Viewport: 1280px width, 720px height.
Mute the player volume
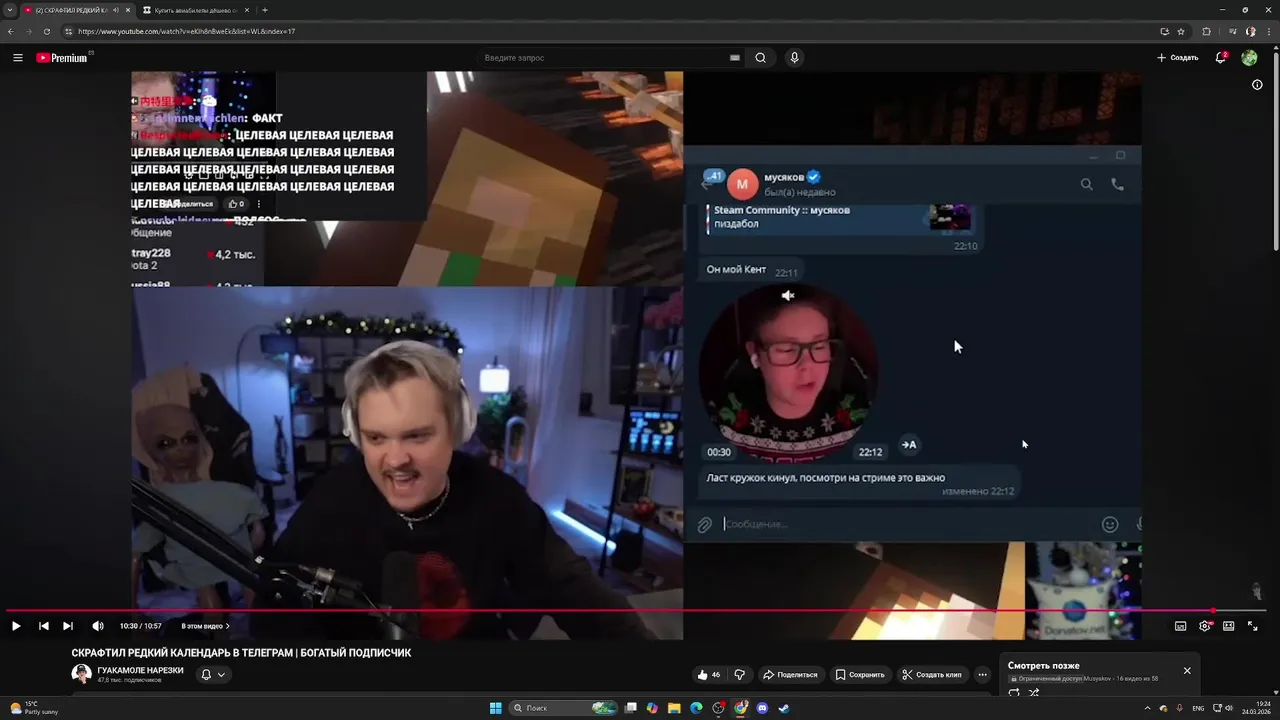[98, 626]
